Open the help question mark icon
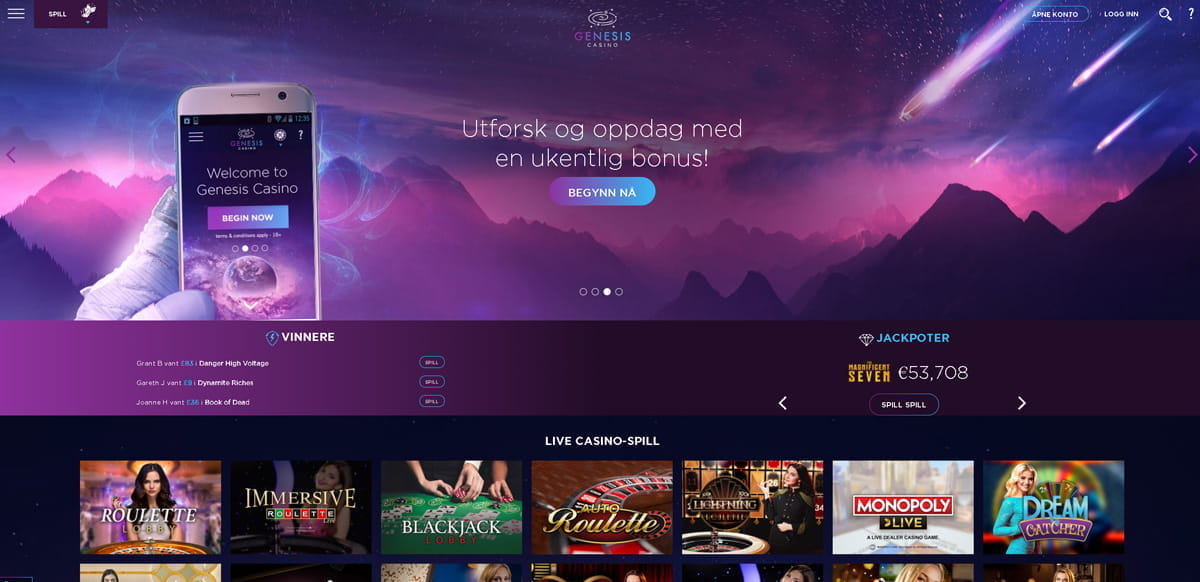 click(x=1191, y=14)
